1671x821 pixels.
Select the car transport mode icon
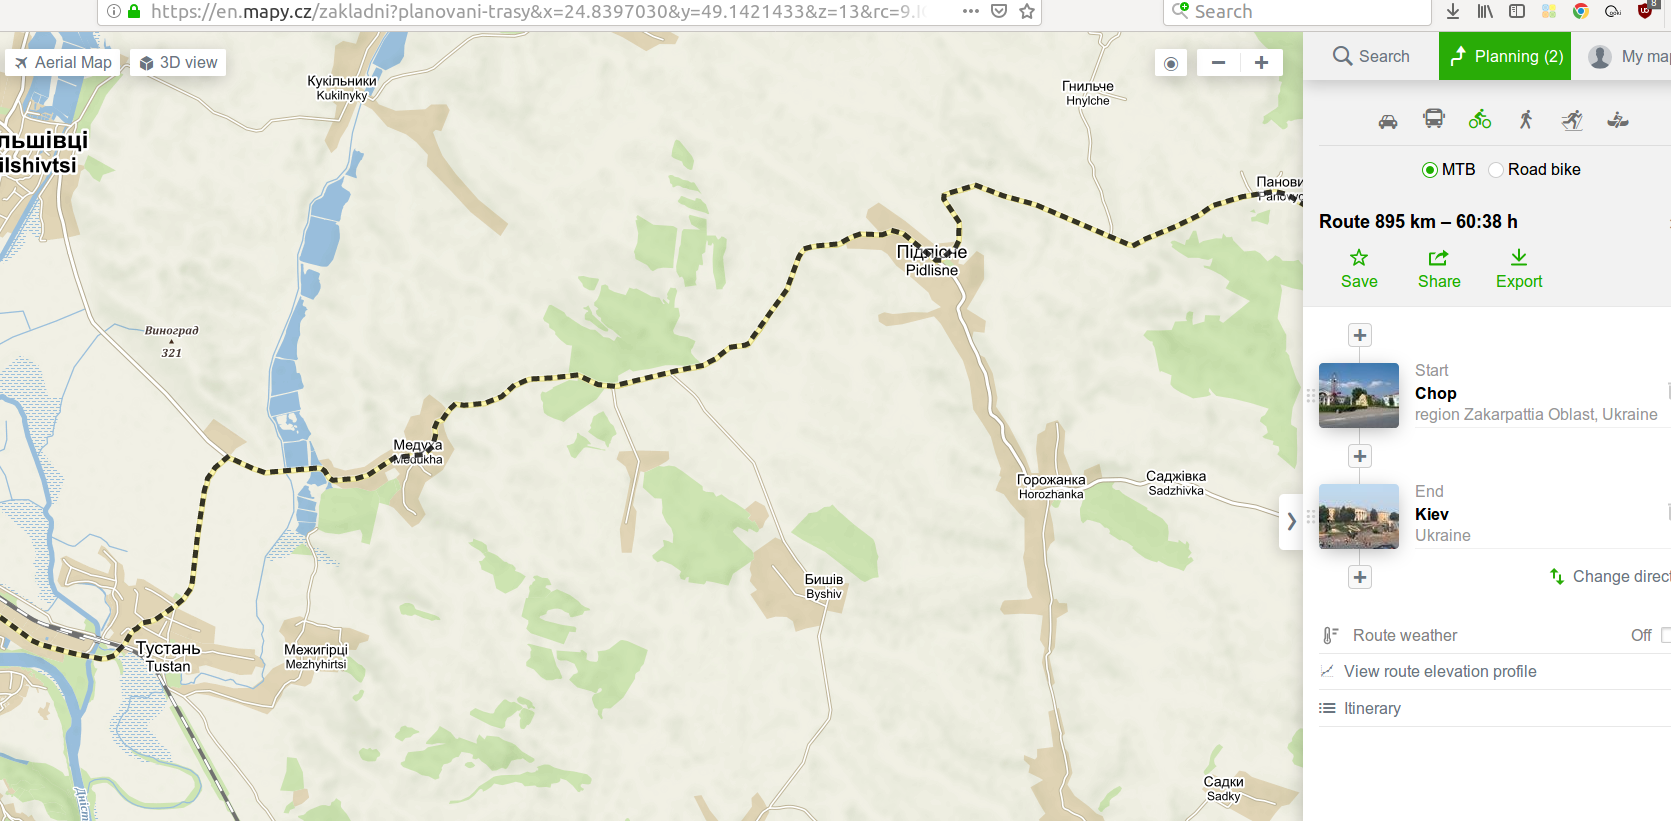pyautogui.click(x=1388, y=122)
